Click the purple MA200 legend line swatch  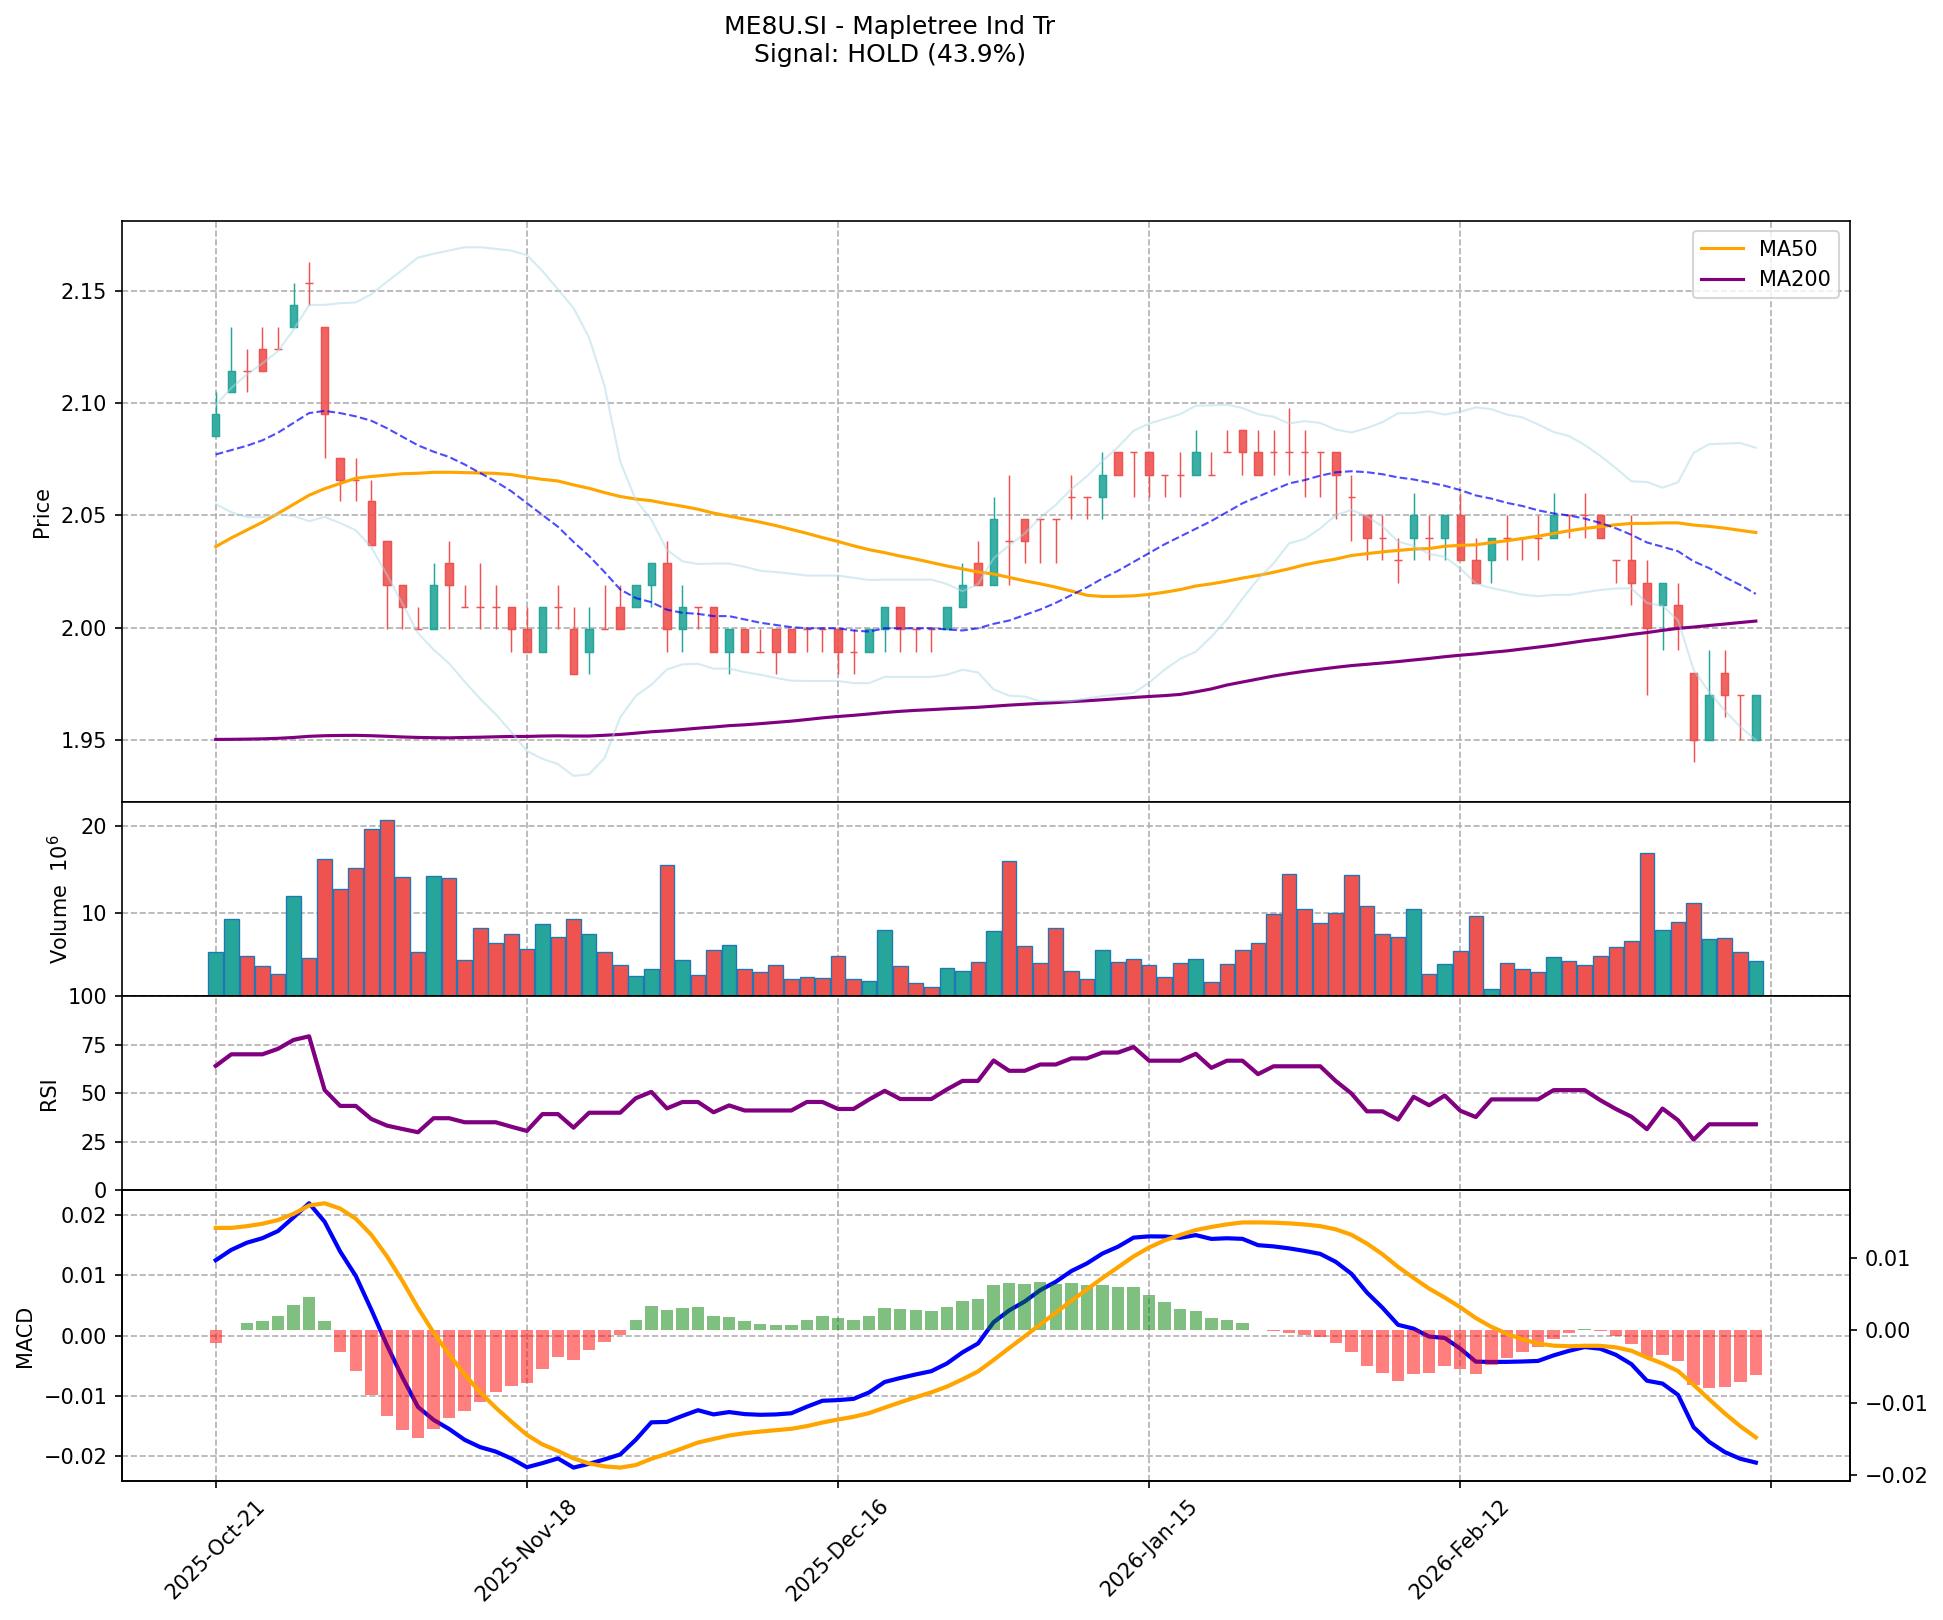click(1722, 280)
